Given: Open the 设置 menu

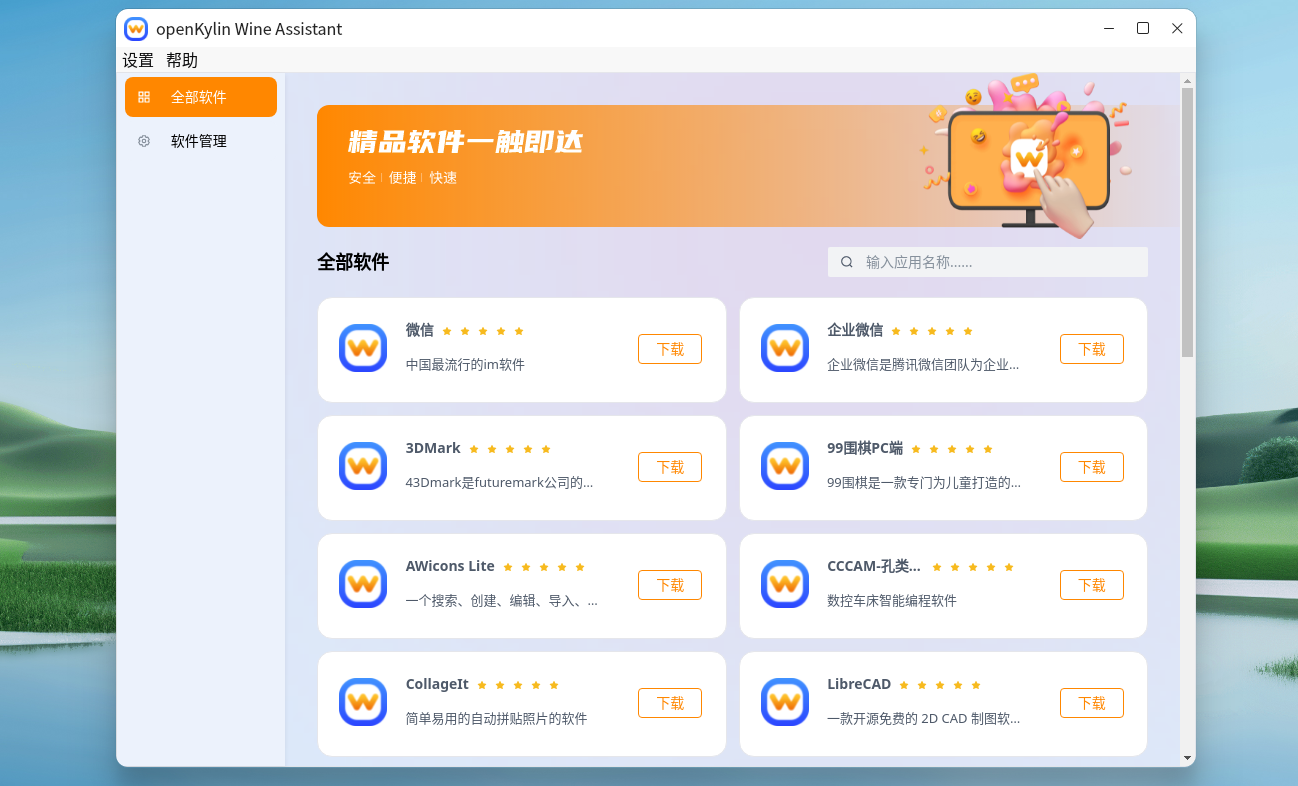Looking at the screenshot, I should coord(138,60).
